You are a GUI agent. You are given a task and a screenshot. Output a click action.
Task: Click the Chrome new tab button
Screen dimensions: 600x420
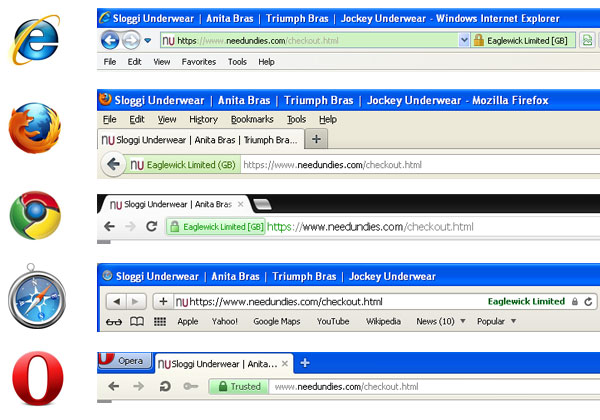(x=262, y=205)
